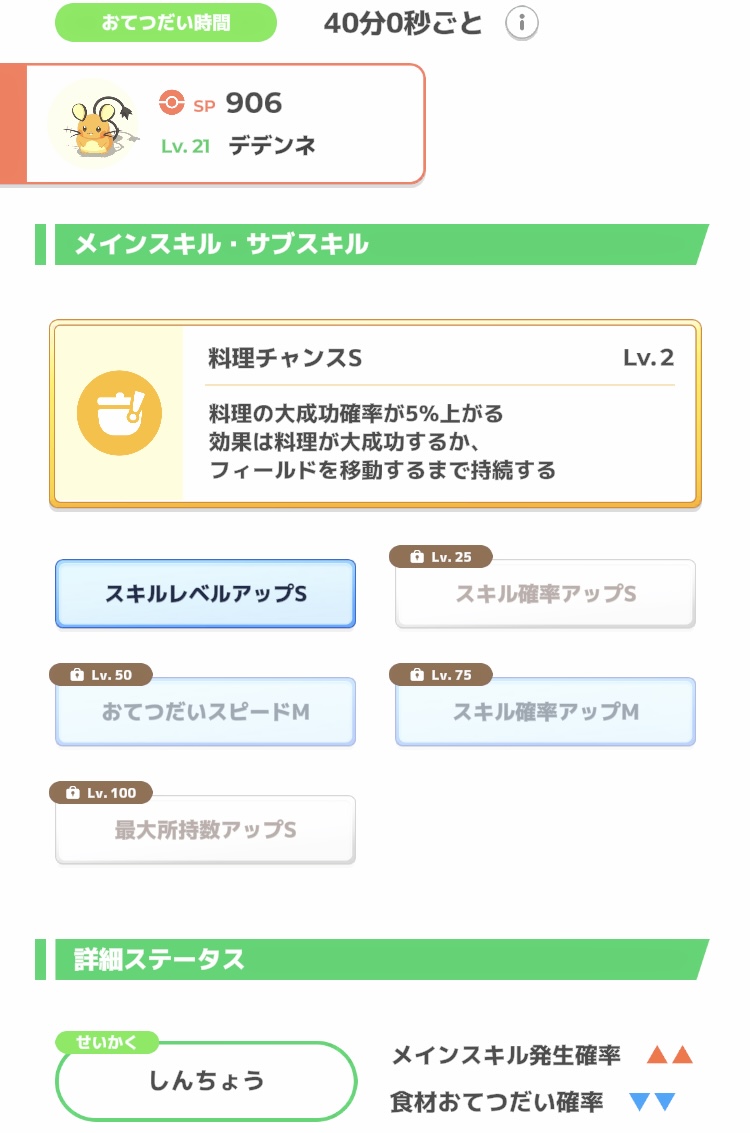This screenshot has height=1133, width=750.
Task: Tap the しんちょう nature box
Action: pyautogui.click(x=206, y=1081)
